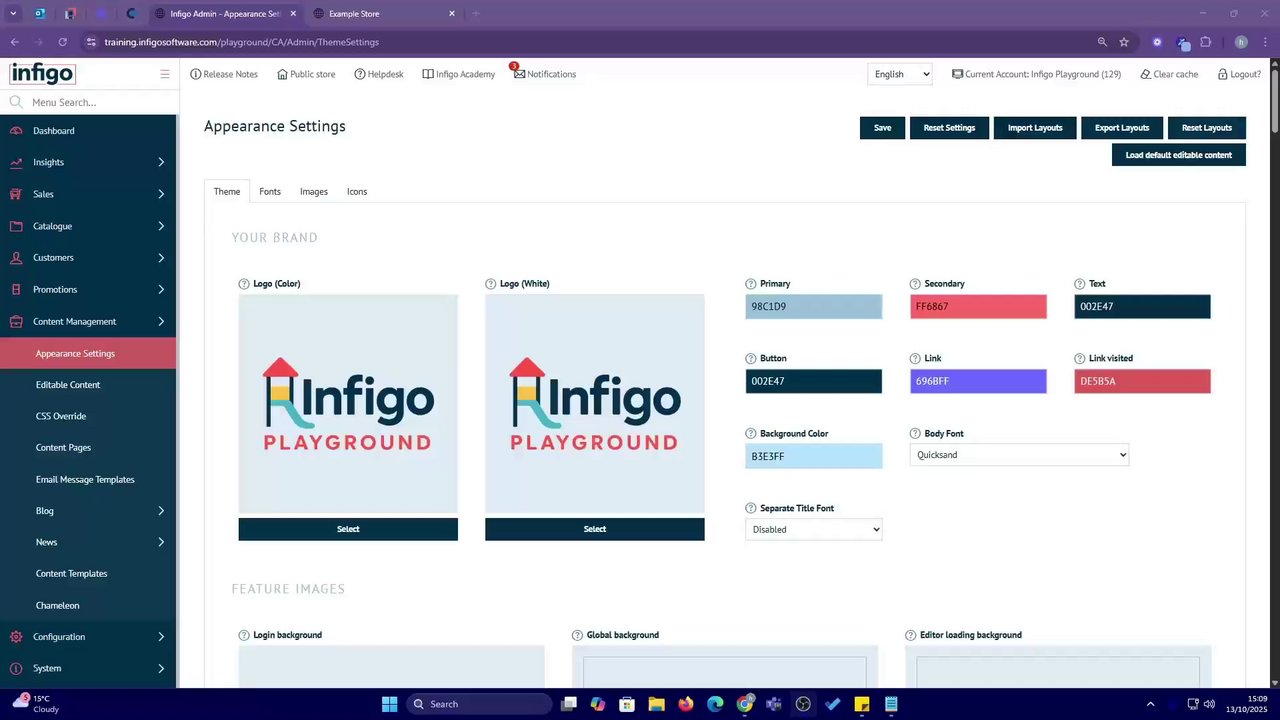The image size is (1280, 720).
Task: Open File Explorer from the taskbar
Action: click(x=656, y=704)
